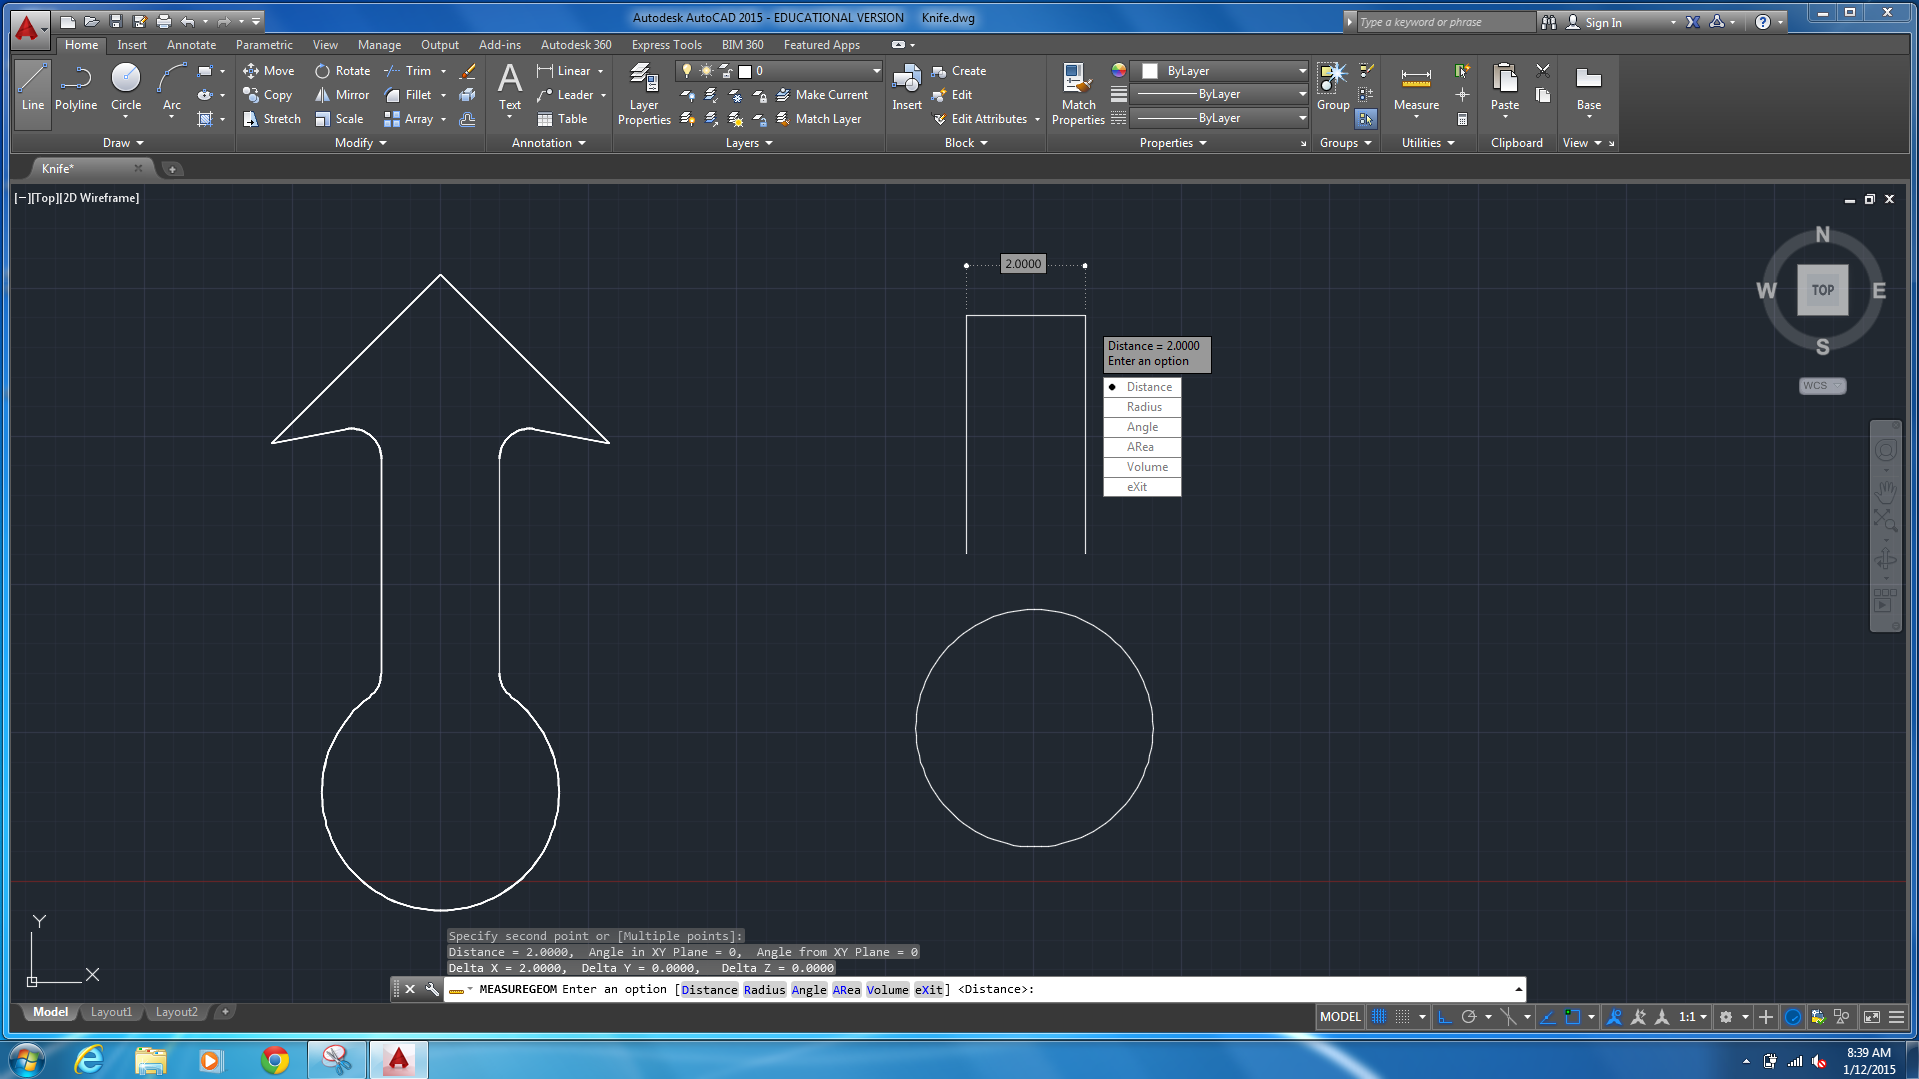Click the Group tool
Image resolution: width=1919 pixels, height=1079 pixels.
tap(1333, 87)
